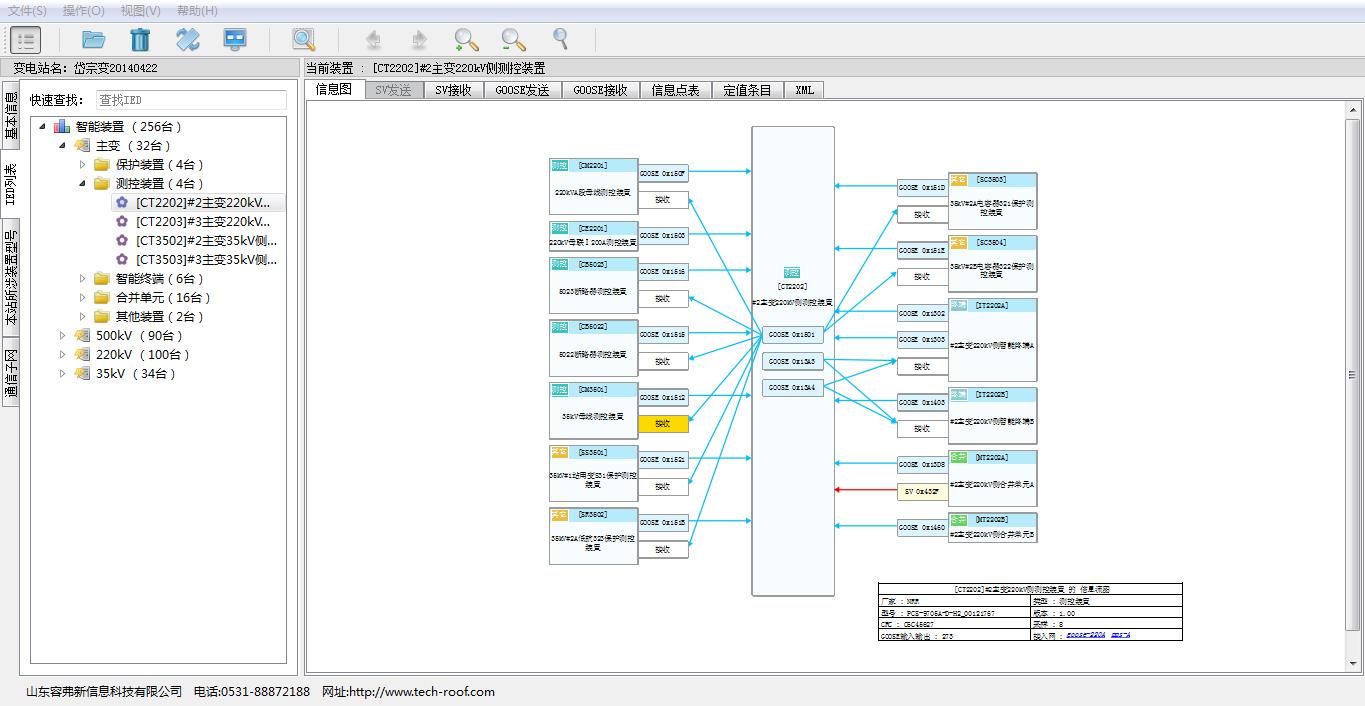Viewport: 1365px width, 706px height.
Task: Switch to the GOOSE发送 tab
Action: [522, 90]
